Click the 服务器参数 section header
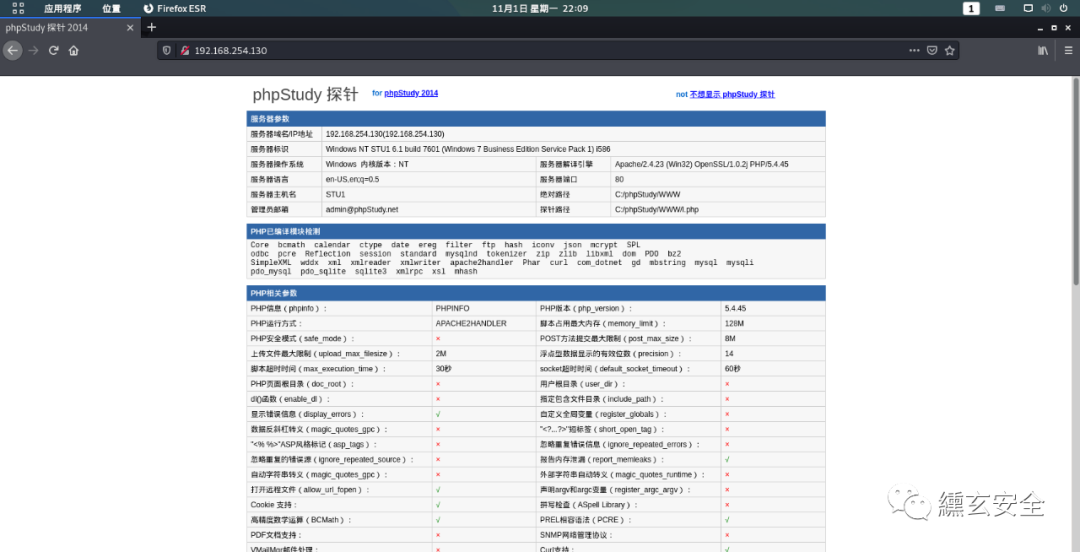The image size is (1080, 552). (x=536, y=119)
